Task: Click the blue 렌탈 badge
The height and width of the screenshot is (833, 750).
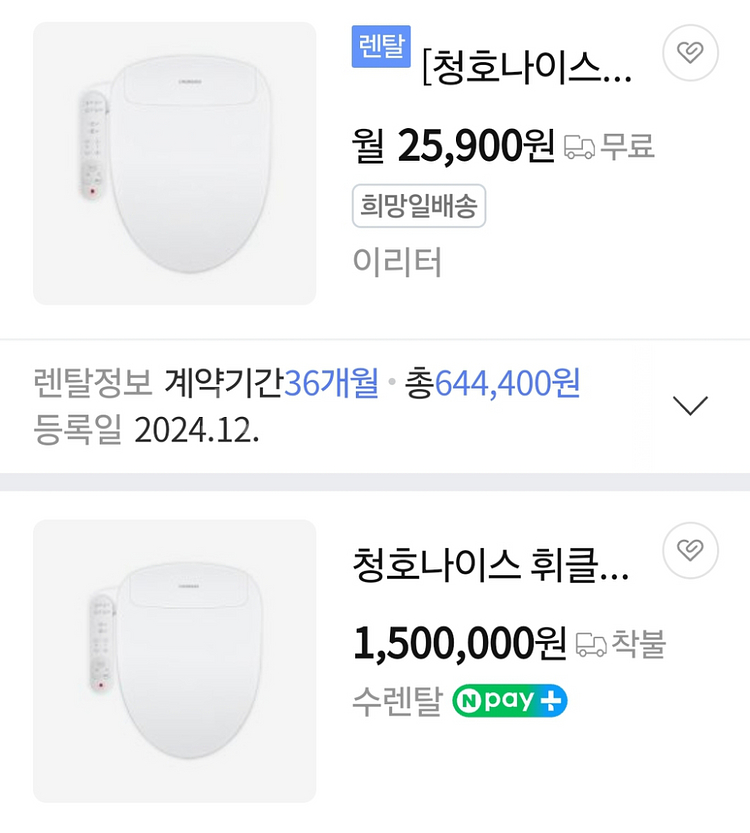Action: pyautogui.click(x=381, y=47)
